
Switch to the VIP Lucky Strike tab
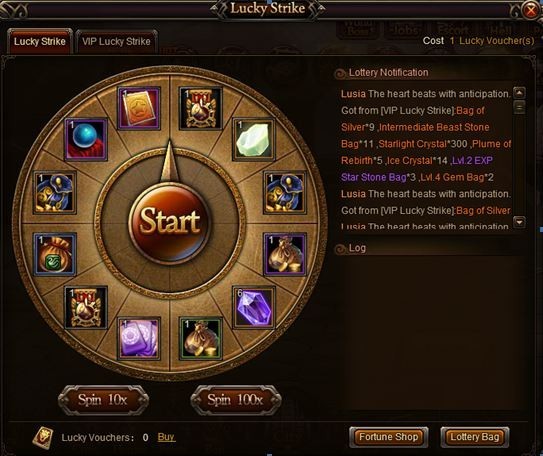[x=116, y=42]
